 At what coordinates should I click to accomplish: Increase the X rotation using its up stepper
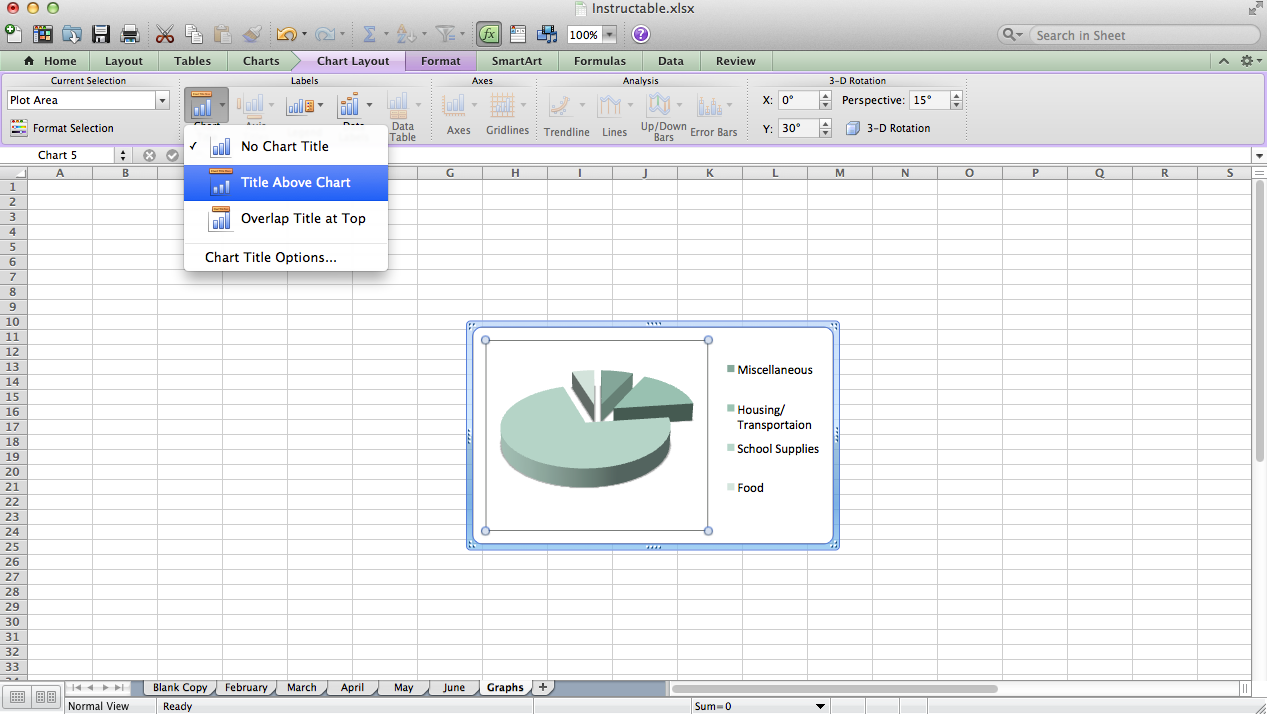click(x=824, y=95)
